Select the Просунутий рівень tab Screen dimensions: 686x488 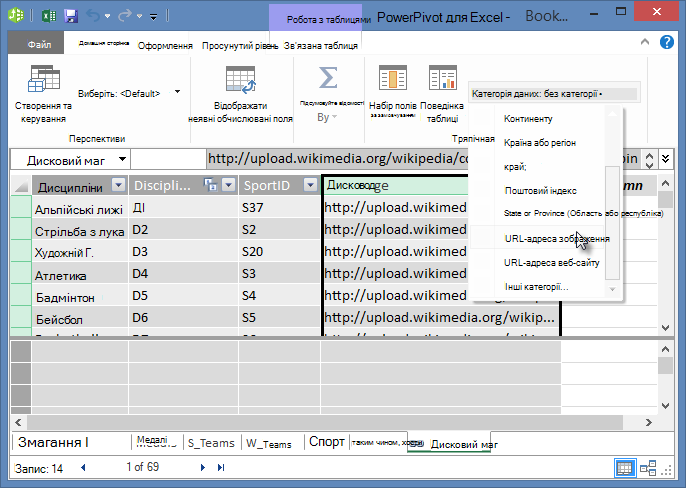tap(239, 46)
